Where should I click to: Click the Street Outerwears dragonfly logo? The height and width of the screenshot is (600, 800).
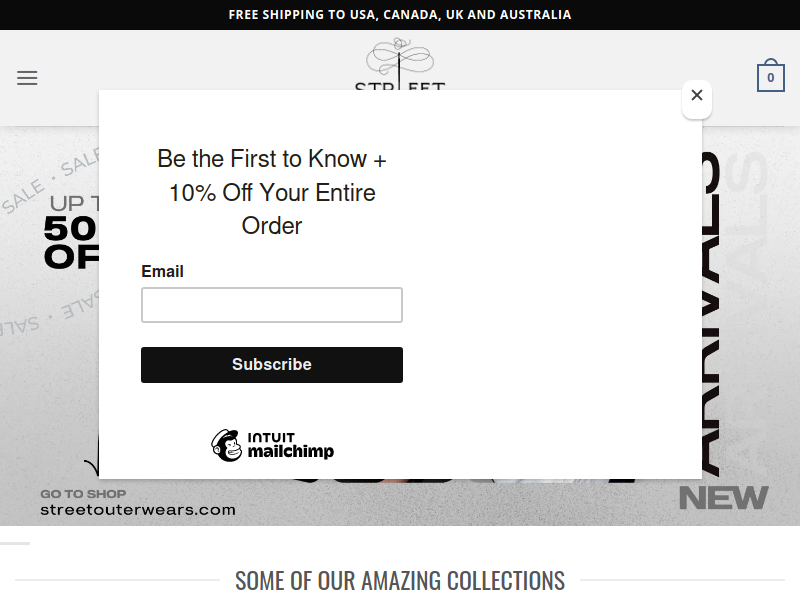400,64
